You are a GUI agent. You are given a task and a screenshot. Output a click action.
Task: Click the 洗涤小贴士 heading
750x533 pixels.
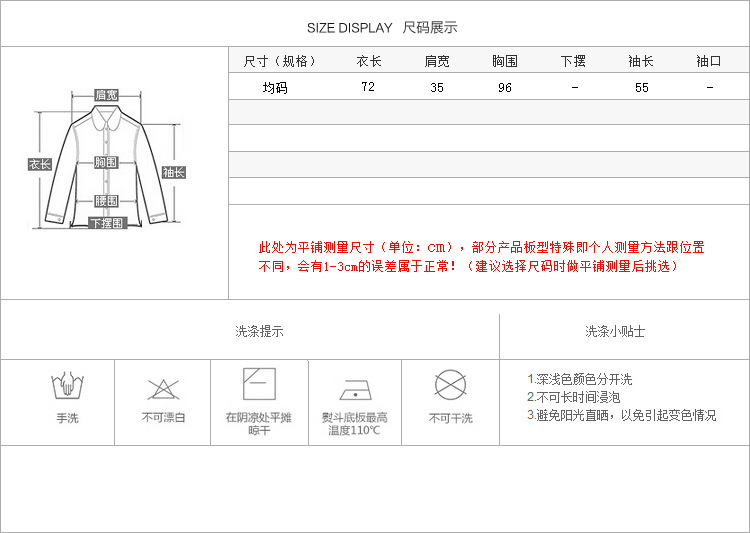(615, 331)
